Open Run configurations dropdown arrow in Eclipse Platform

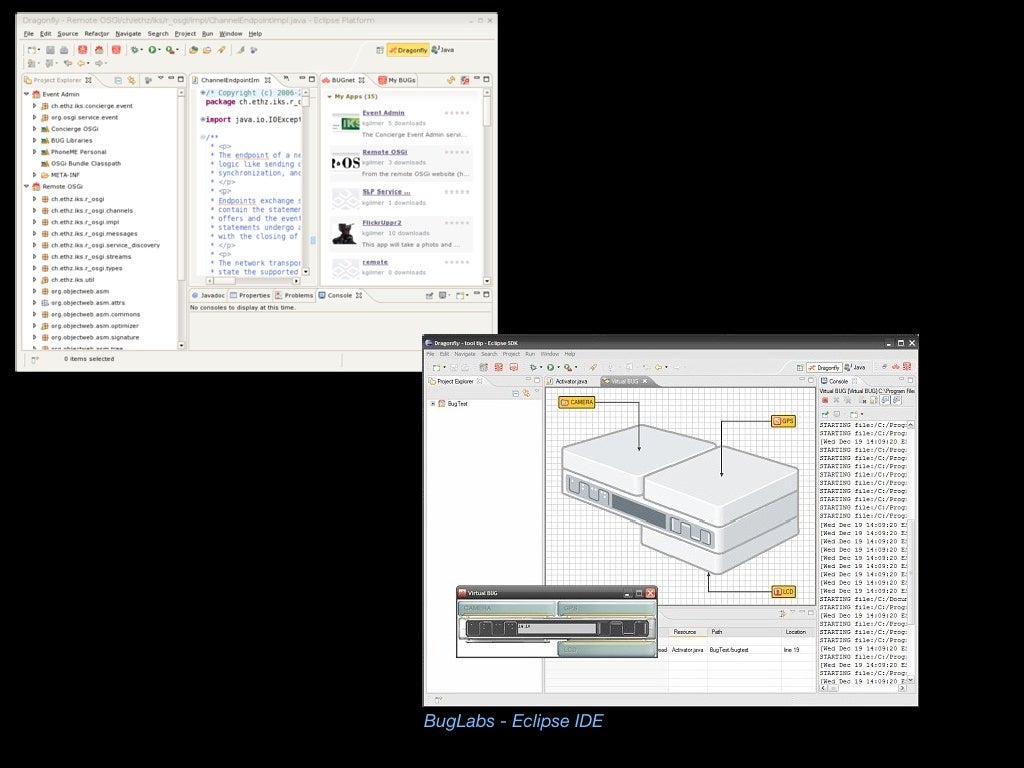(x=159, y=50)
